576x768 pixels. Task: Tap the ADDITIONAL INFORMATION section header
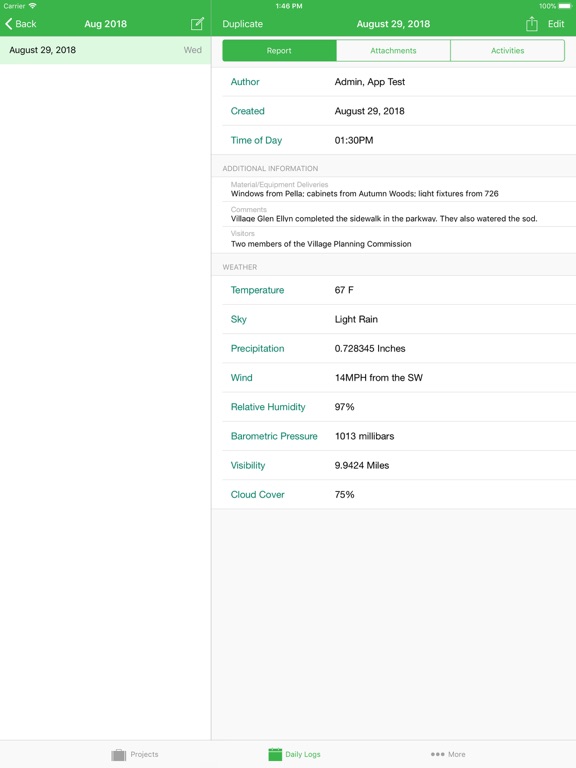click(270, 168)
